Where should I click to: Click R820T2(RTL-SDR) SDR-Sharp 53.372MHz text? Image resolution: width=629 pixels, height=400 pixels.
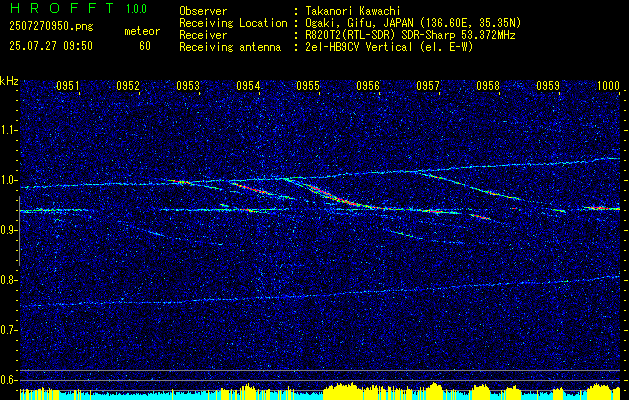coord(410,35)
